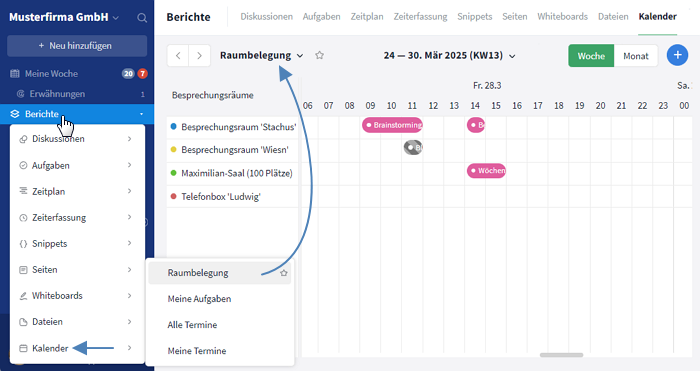The height and width of the screenshot is (371, 700).
Task: Star the Raumbelegung entry in submenu
Action: (283, 273)
